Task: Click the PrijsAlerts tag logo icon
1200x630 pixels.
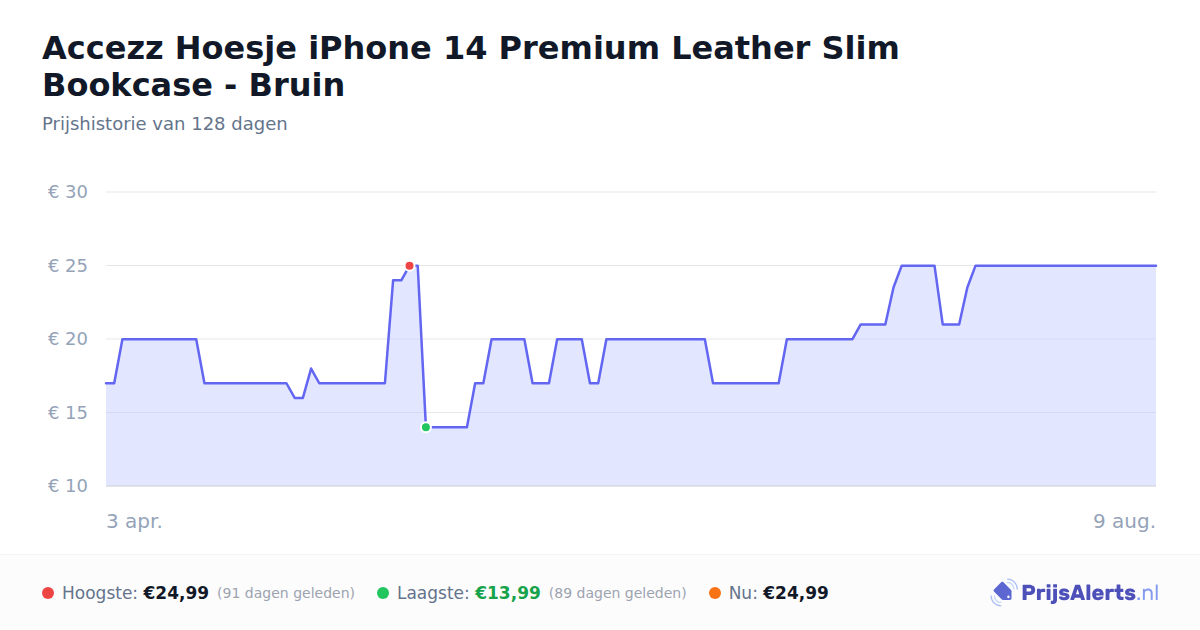Action: pyautogui.click(x=1003, y=593)
